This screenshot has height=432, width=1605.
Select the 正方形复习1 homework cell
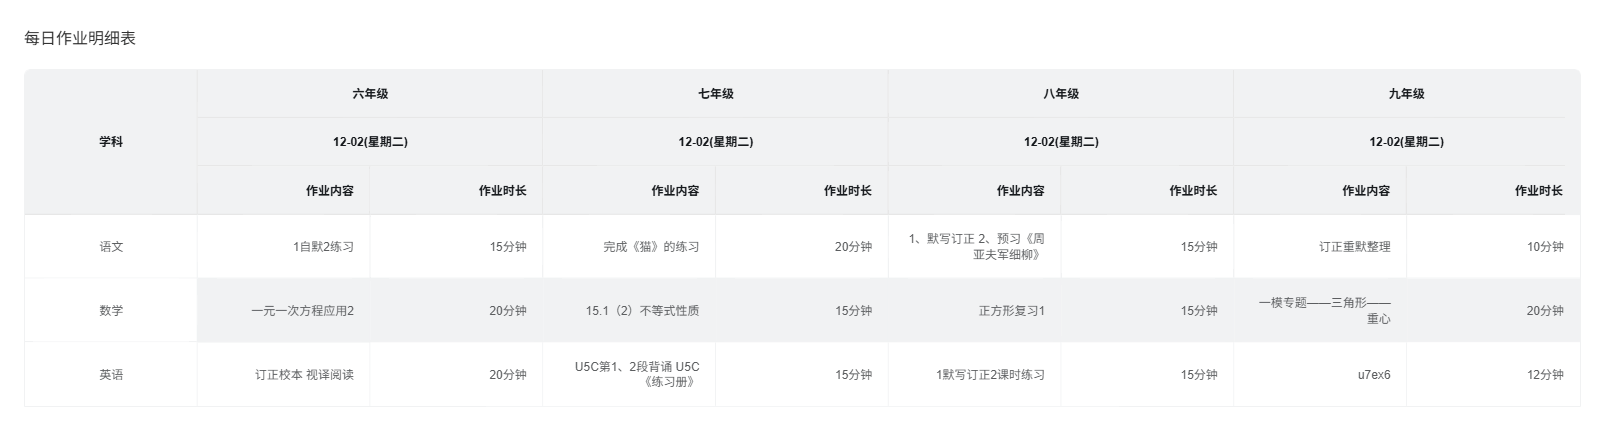tap(1011, 311)
